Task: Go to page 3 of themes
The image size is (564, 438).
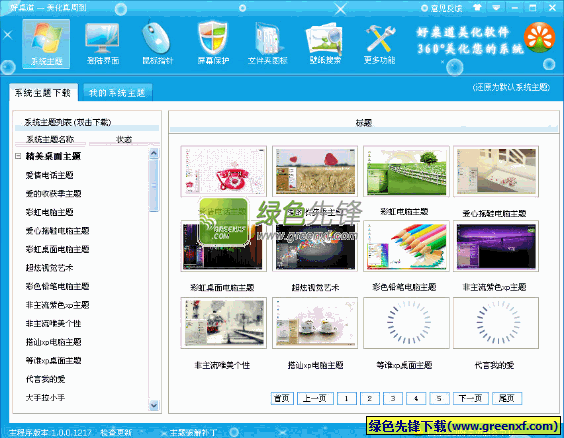Action: (392, 398)
